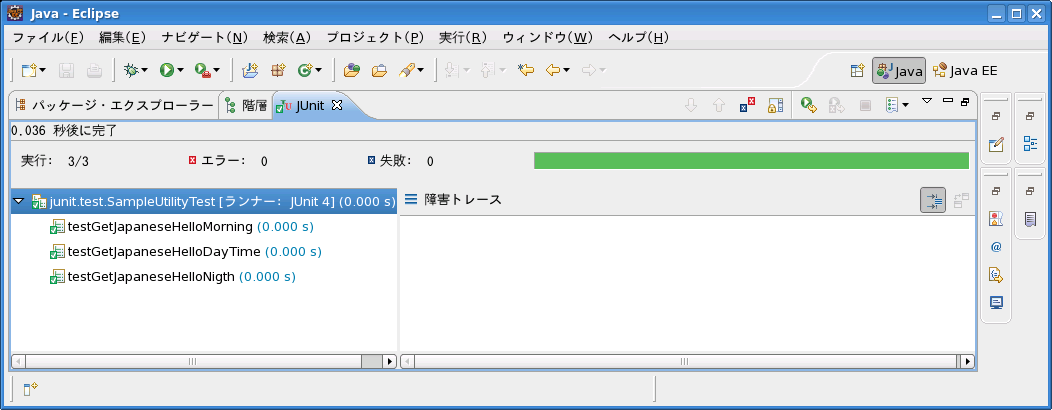Click the Console monitor fast view icon
This screenshot has height=410, width=1052.
click(x=996, y=302)
